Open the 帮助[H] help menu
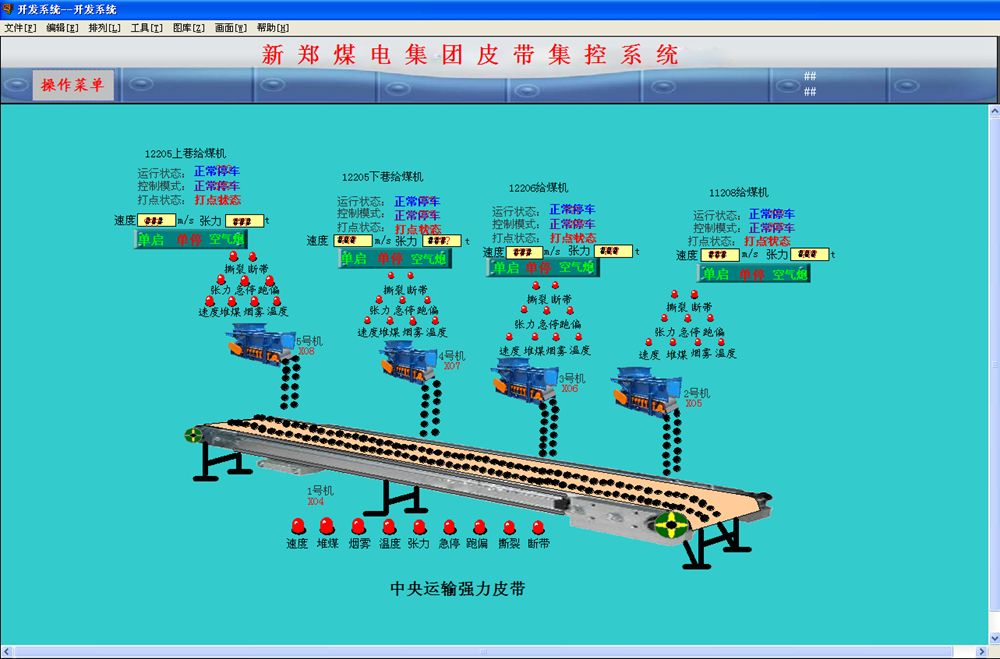This screenshot has height=659, width=1000. pyautogui.click(x=272, y=28)
